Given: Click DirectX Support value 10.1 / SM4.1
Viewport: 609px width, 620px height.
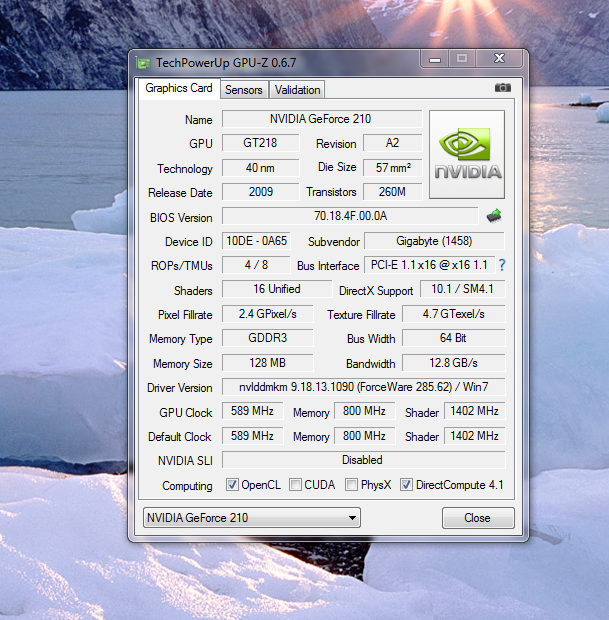Looking at the screenshot, I should click(462, 289).
